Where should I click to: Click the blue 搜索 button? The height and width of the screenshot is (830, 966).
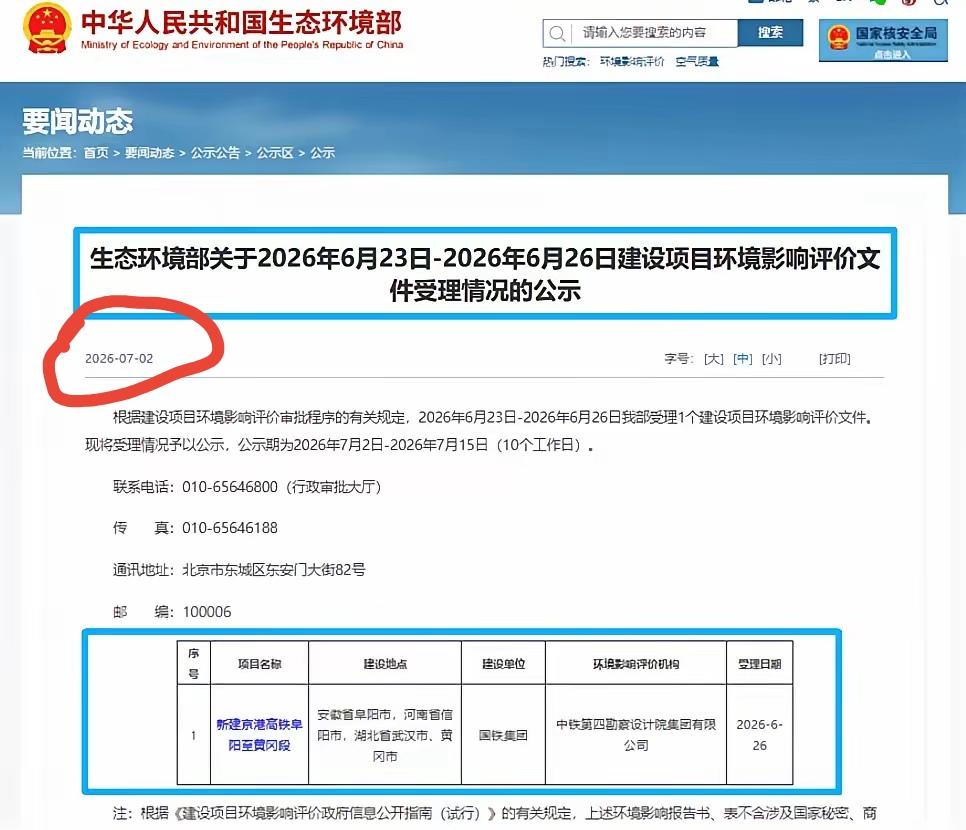(770, 33)
